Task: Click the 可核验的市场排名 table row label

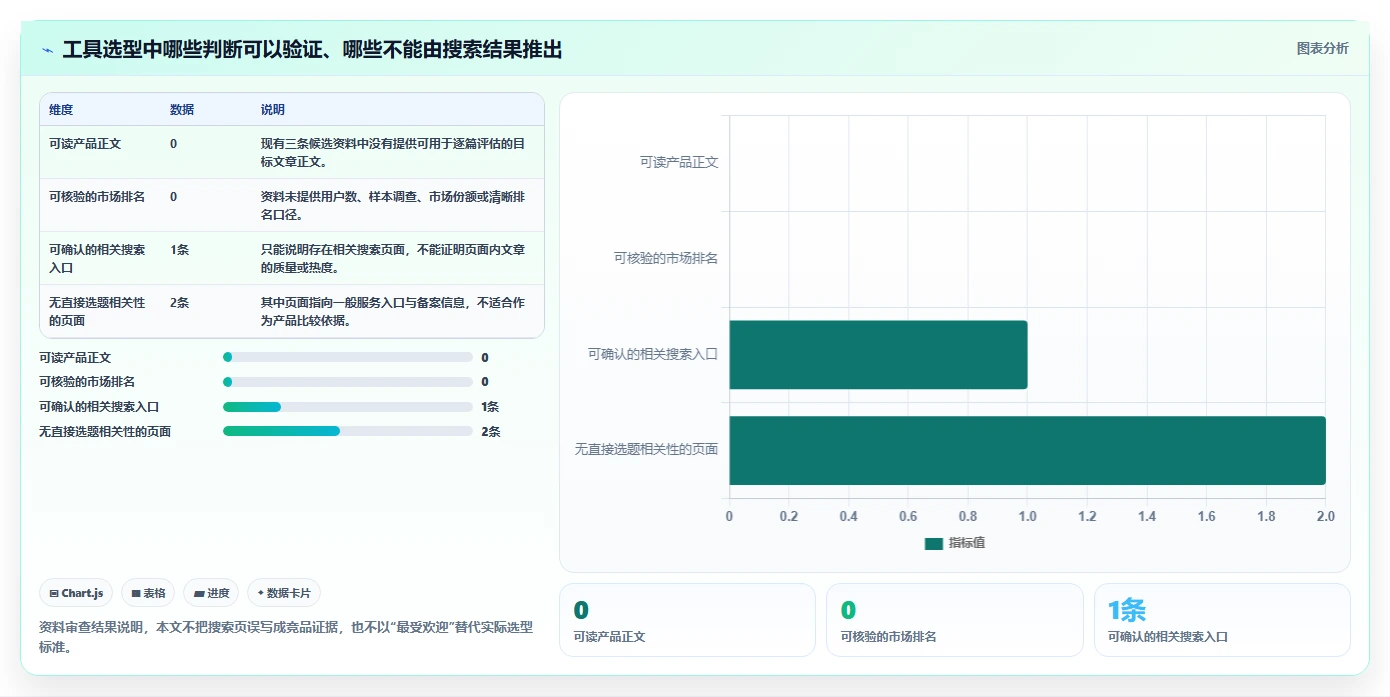Action: [x=97, y=197]
